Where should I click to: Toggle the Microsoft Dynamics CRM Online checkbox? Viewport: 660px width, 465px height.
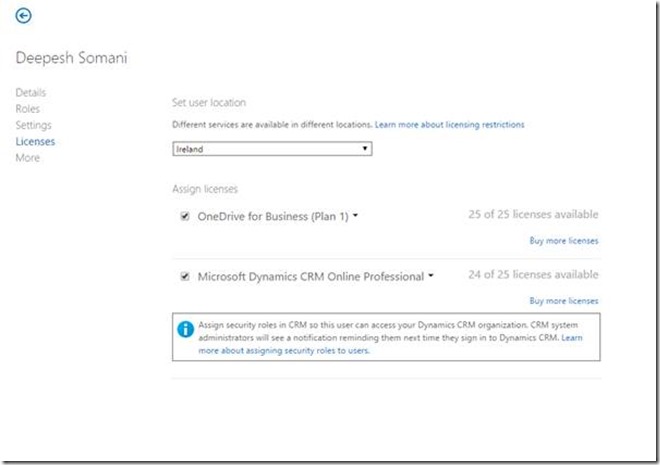[185, 277]
